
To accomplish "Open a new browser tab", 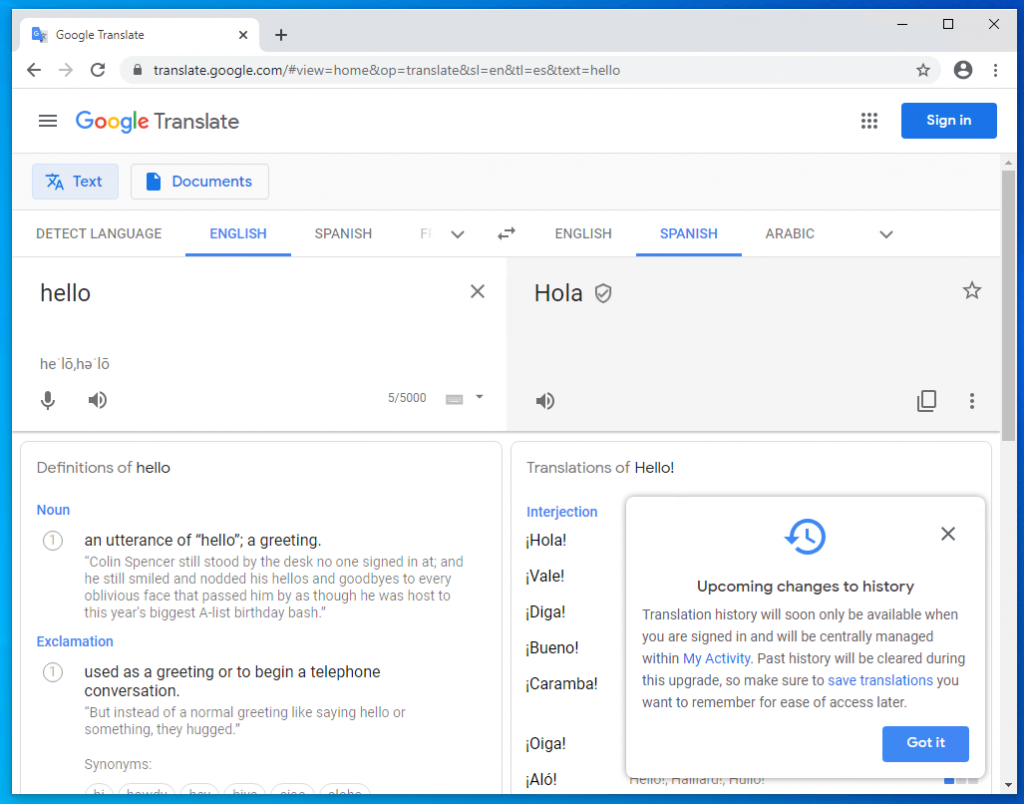I will 281,35.
